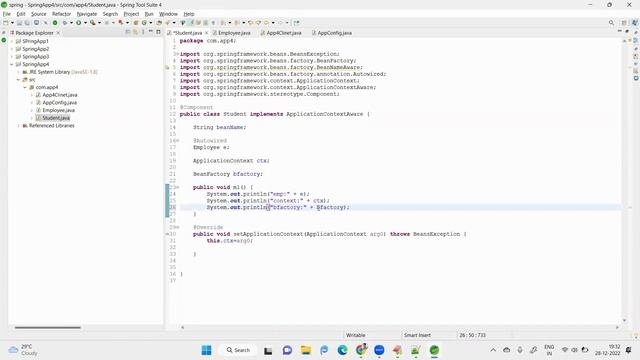This screenshot has height=360, width=640.
Task: Open the weather widget showing Cloudy
Action: [24, 350]
